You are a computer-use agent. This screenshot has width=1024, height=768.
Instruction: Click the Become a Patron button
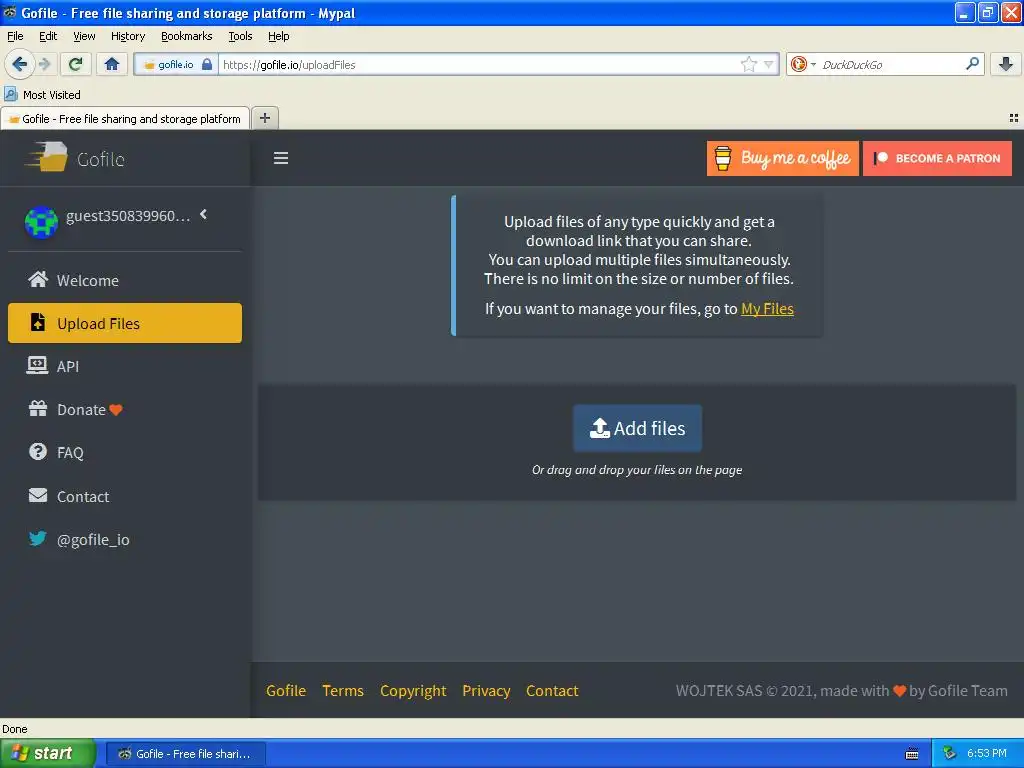click(x=937, y=158)
